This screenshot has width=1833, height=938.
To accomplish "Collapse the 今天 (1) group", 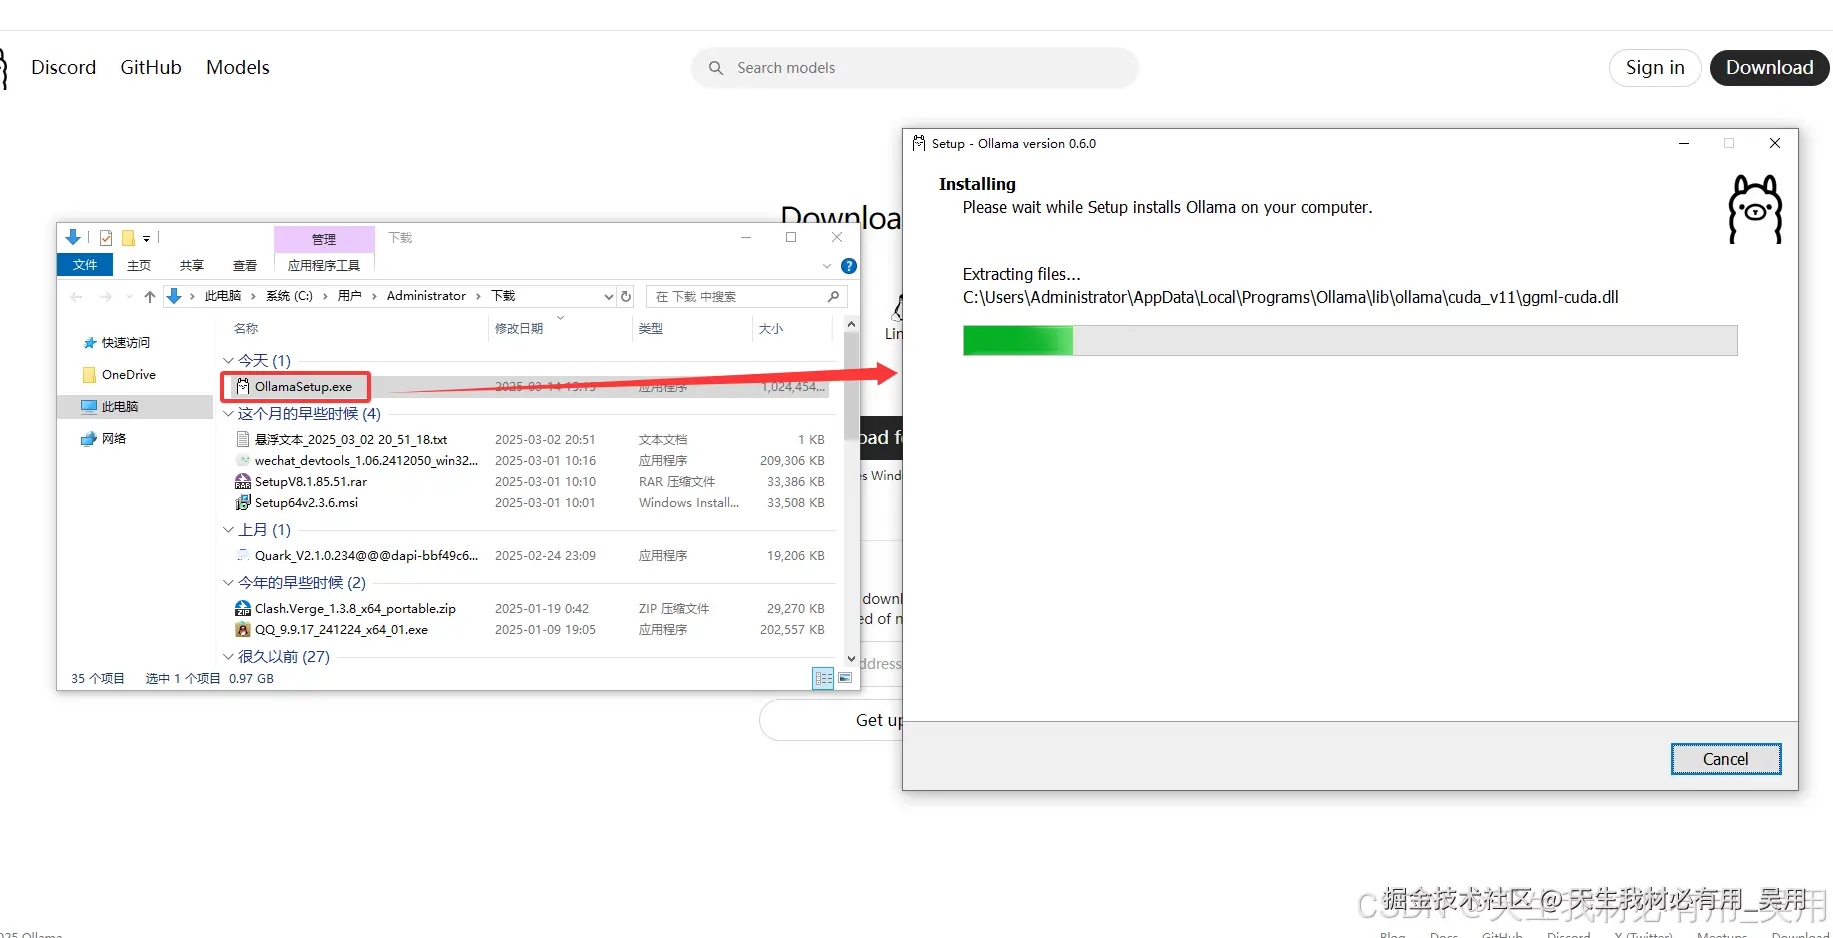I will coord(228,360).
